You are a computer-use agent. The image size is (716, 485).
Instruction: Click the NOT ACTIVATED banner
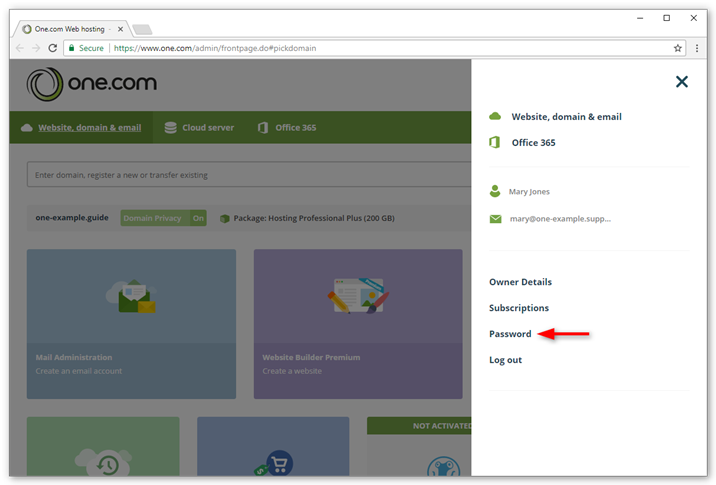(419, 426)
